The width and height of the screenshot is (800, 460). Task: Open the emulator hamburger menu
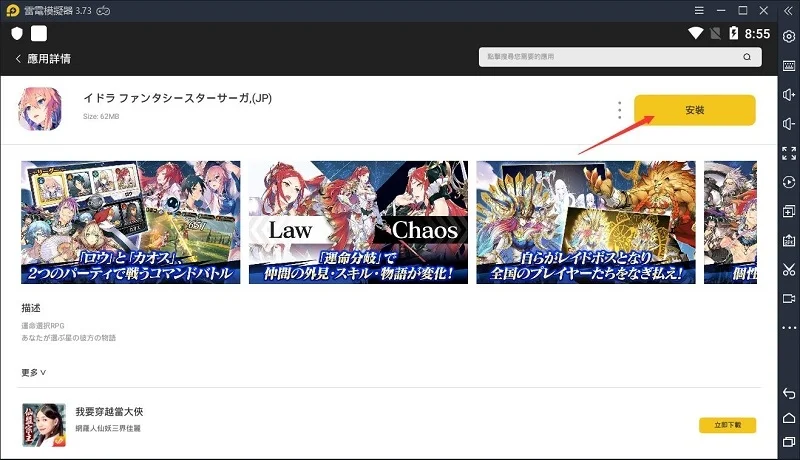coord(699,11)
